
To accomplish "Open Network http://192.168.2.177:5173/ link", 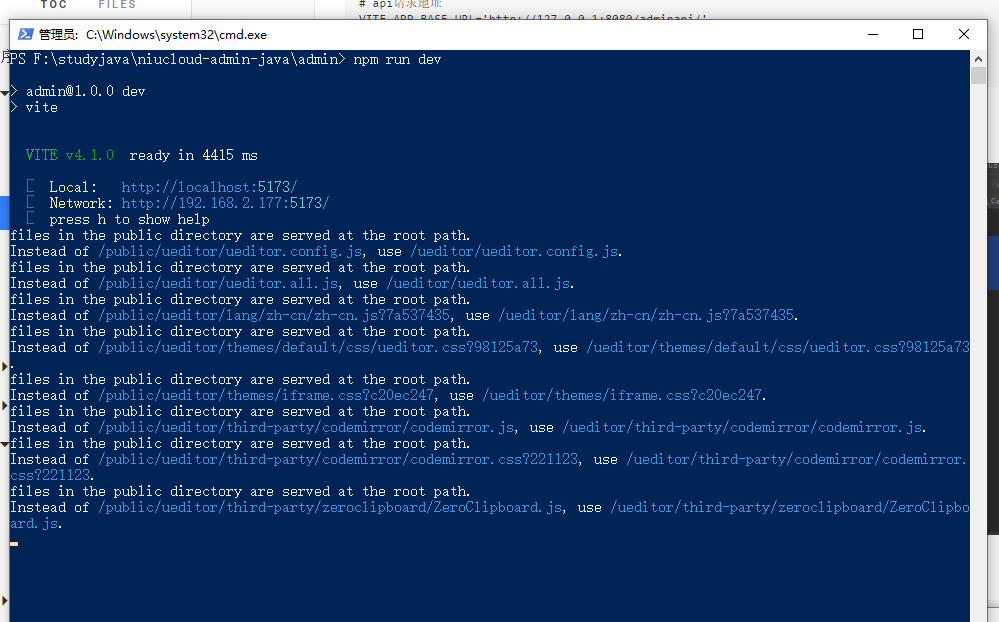I will pyautogui.click(x=225, y=203).
